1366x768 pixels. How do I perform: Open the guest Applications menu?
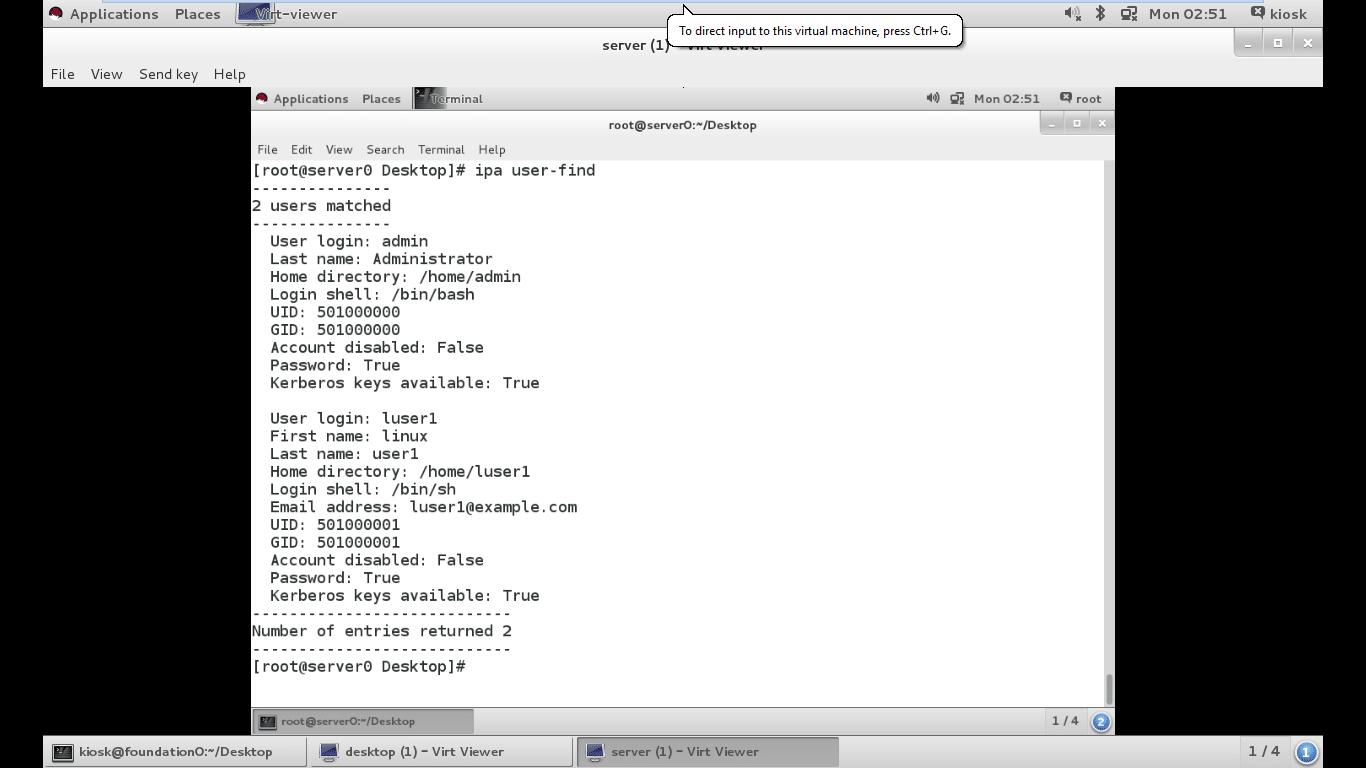(x=302, y=99)
